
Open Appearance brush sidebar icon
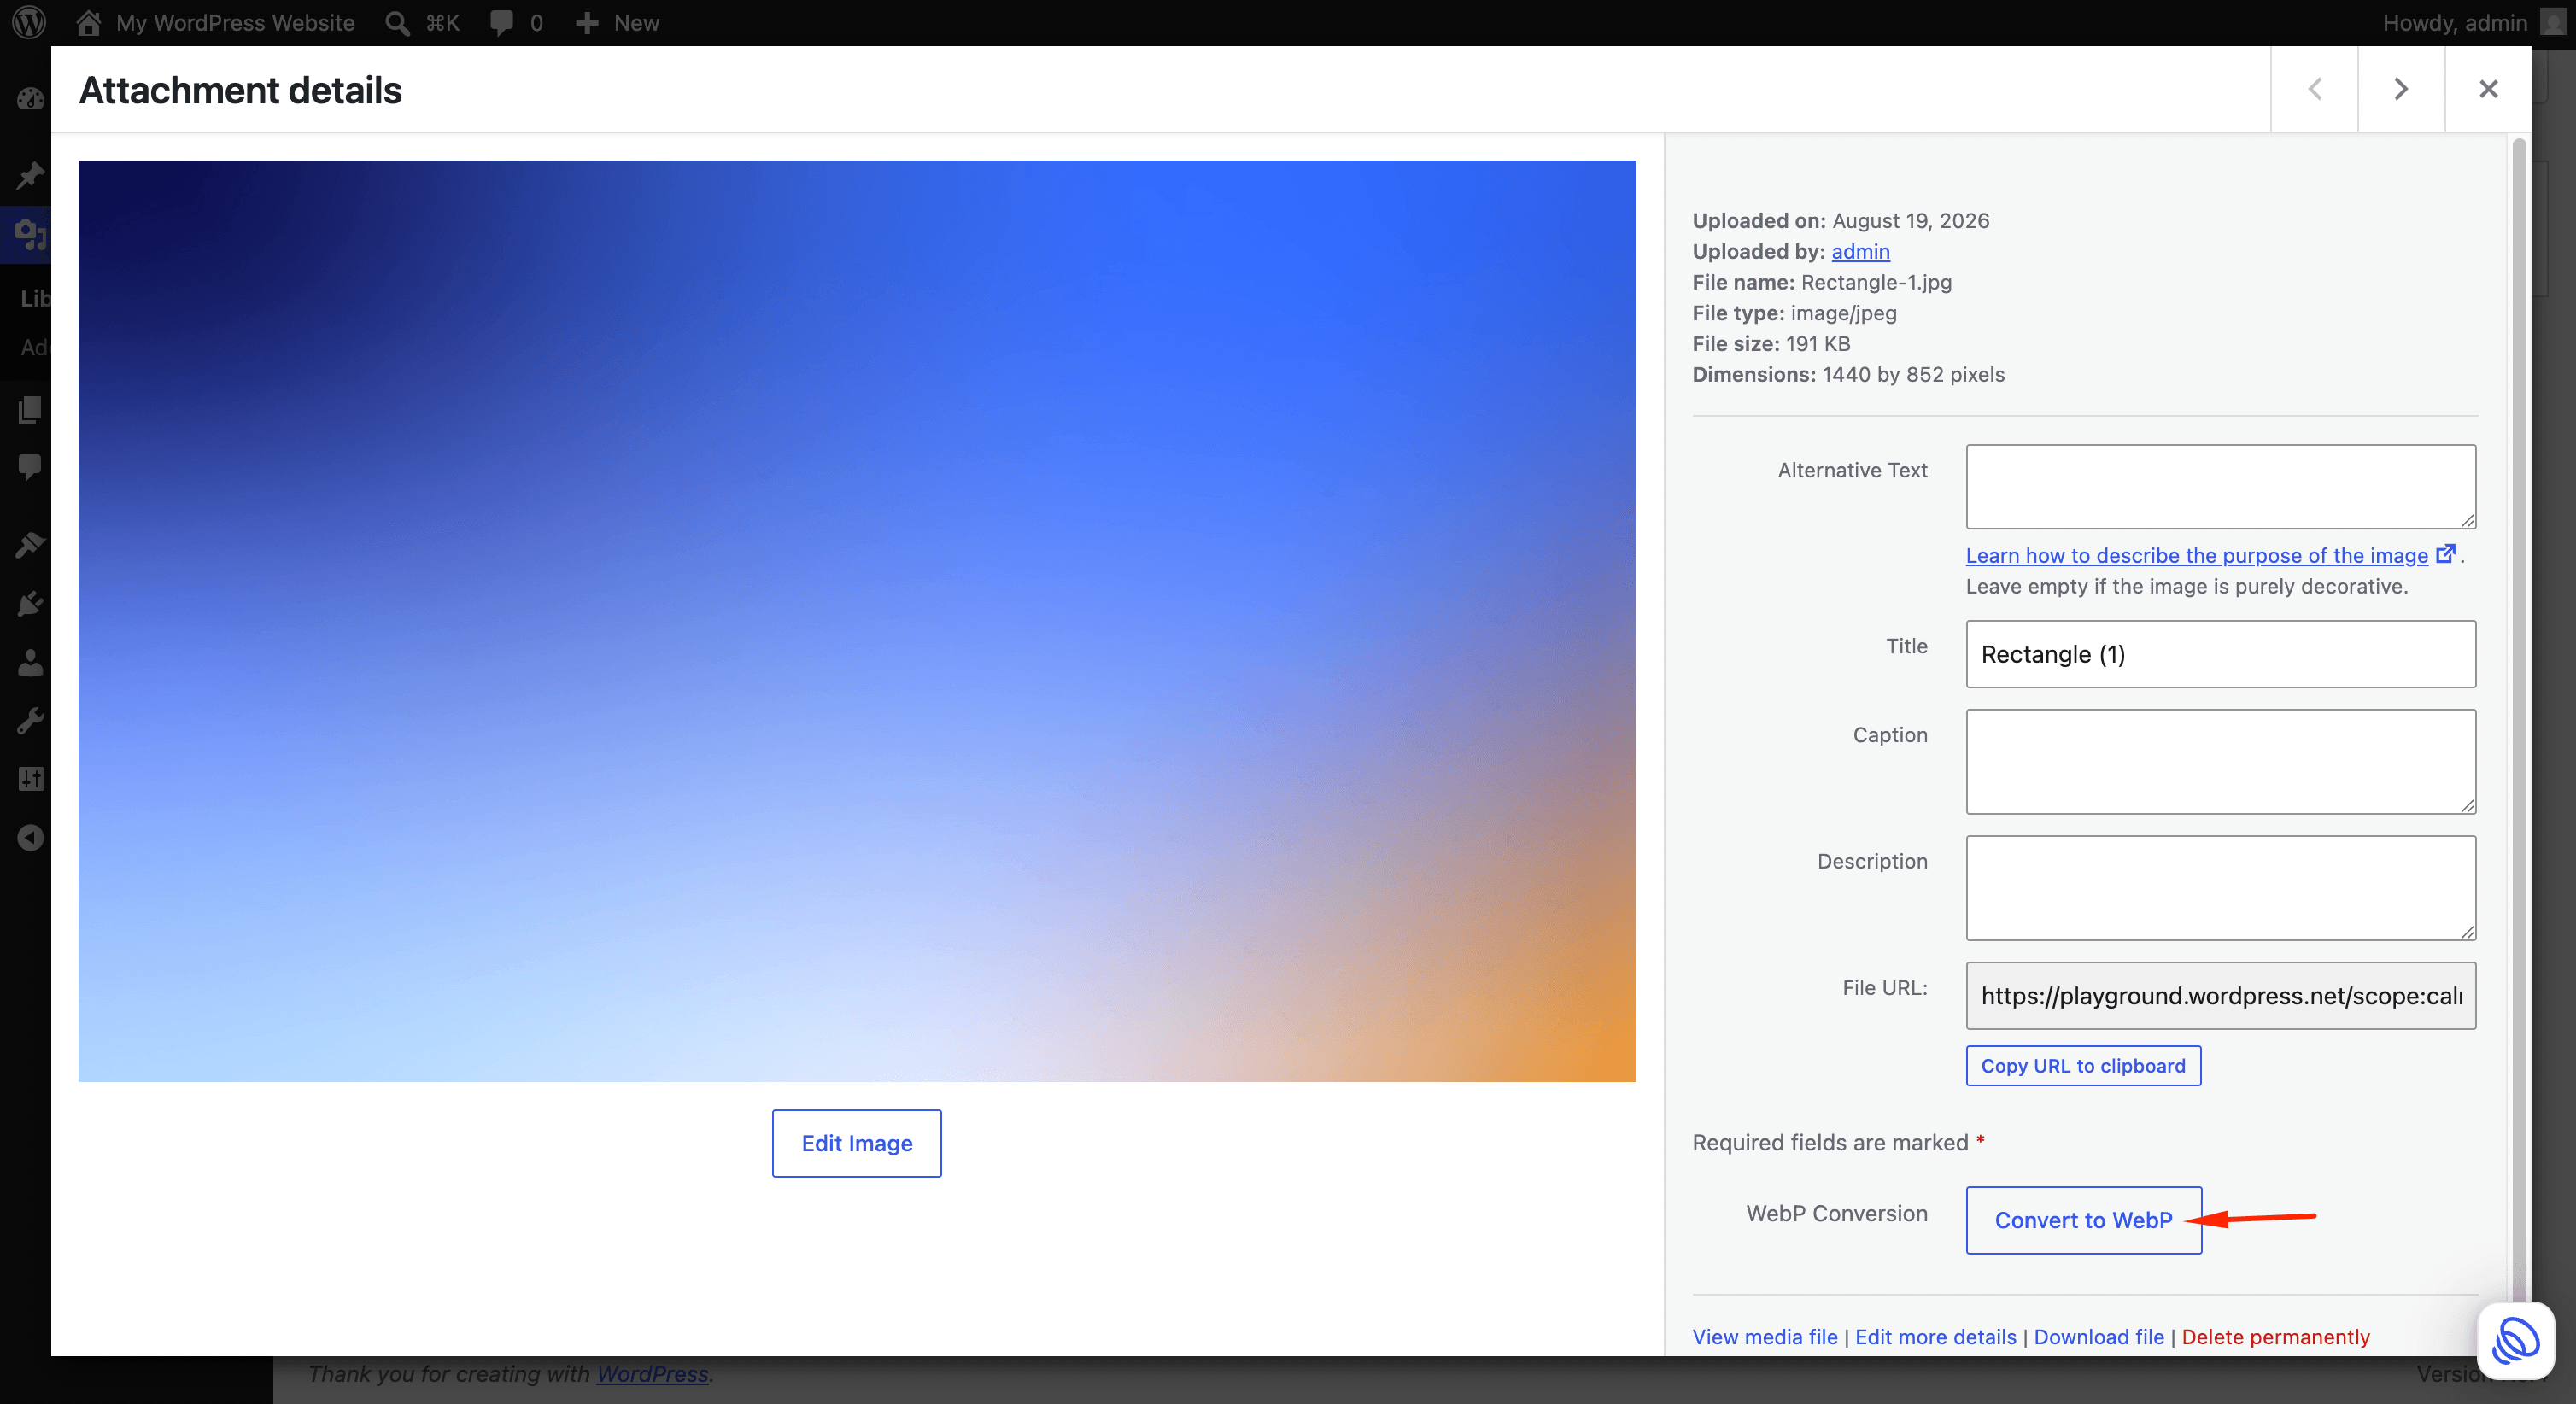click(30, 545)
